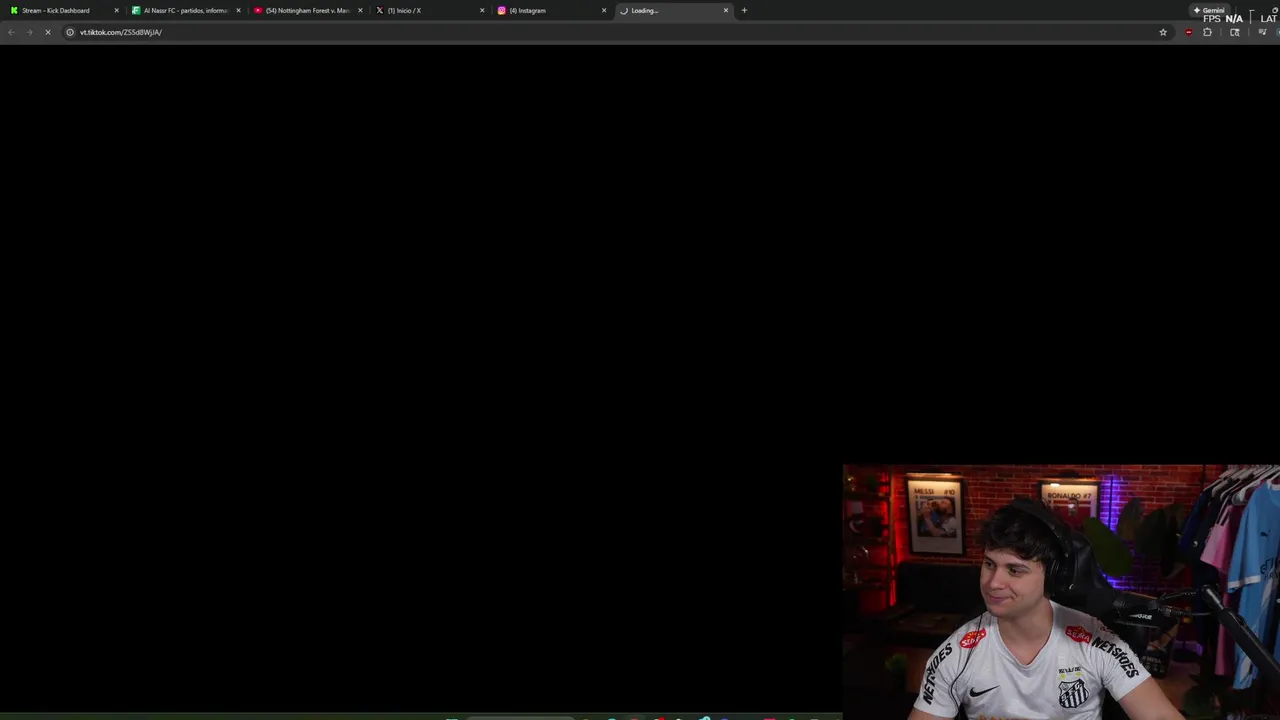
Task: Close the Loading... tab
Action: [x=726, y=10]
